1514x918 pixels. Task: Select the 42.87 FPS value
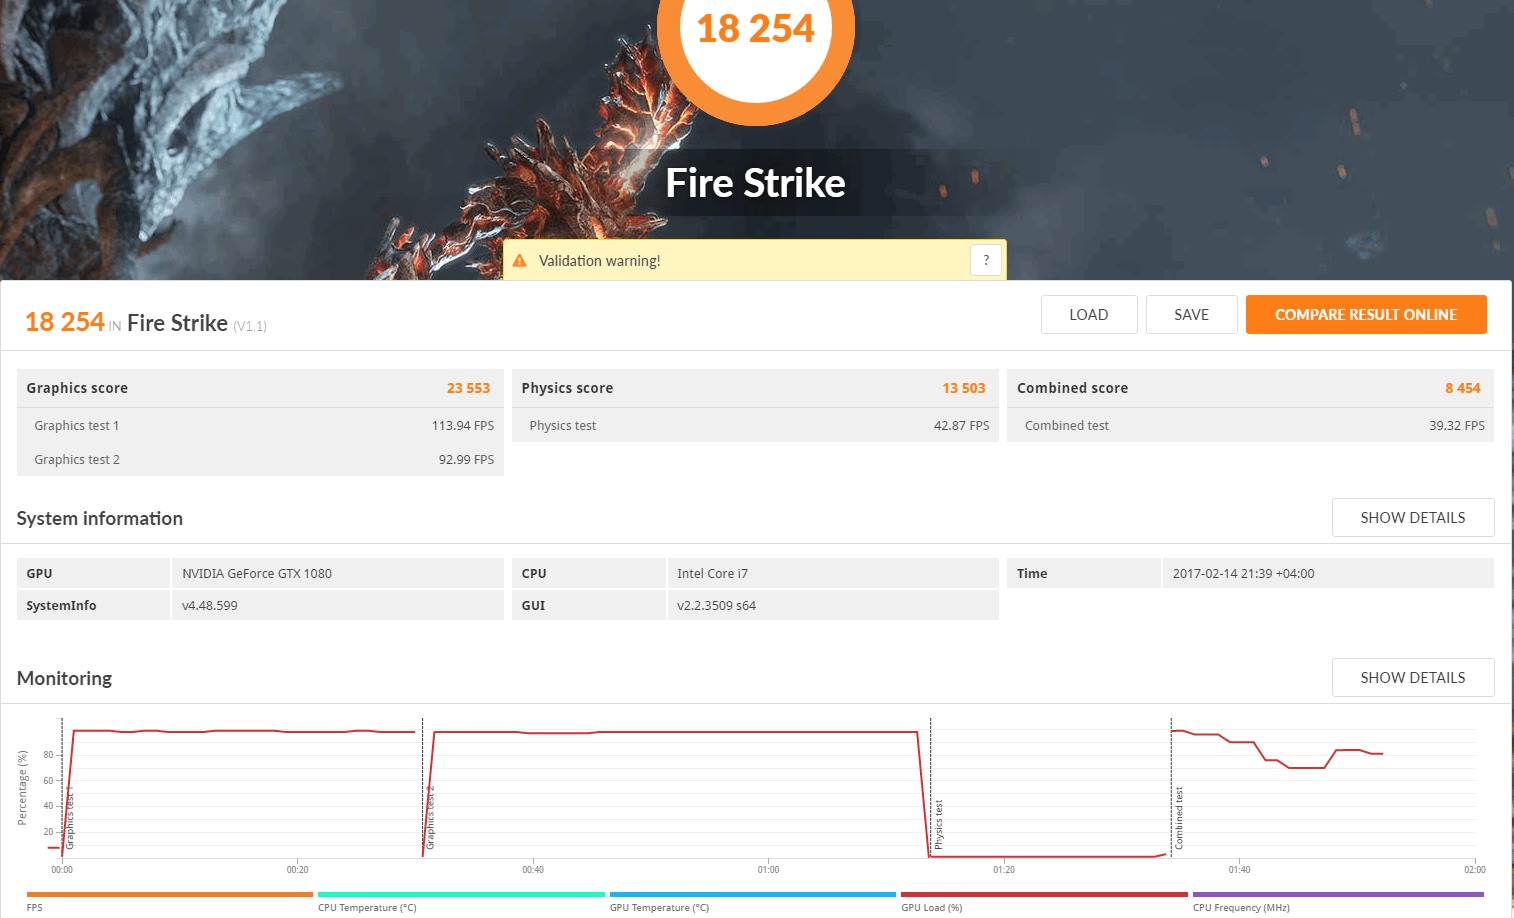pyautogui.click(x=962, y=426)
